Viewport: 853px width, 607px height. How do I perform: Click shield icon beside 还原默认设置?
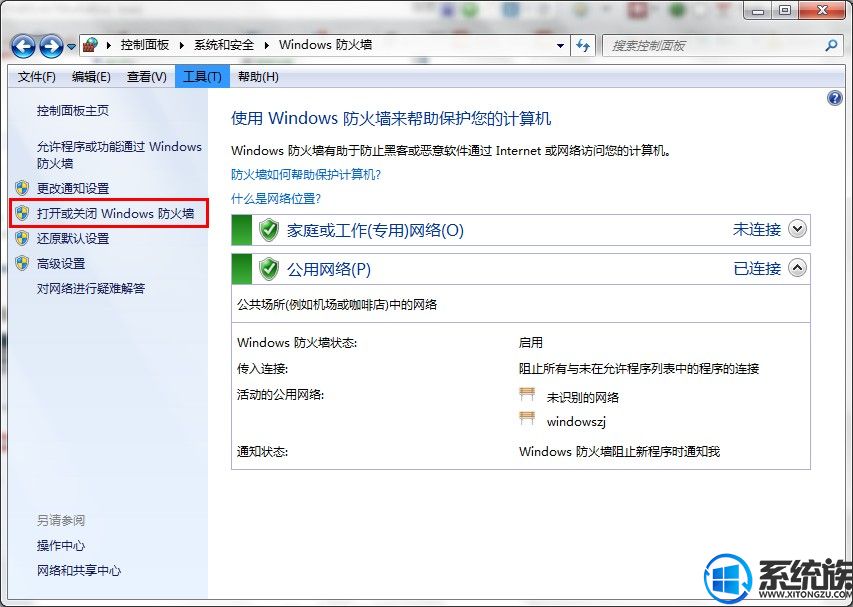click(x=22, y=238)
